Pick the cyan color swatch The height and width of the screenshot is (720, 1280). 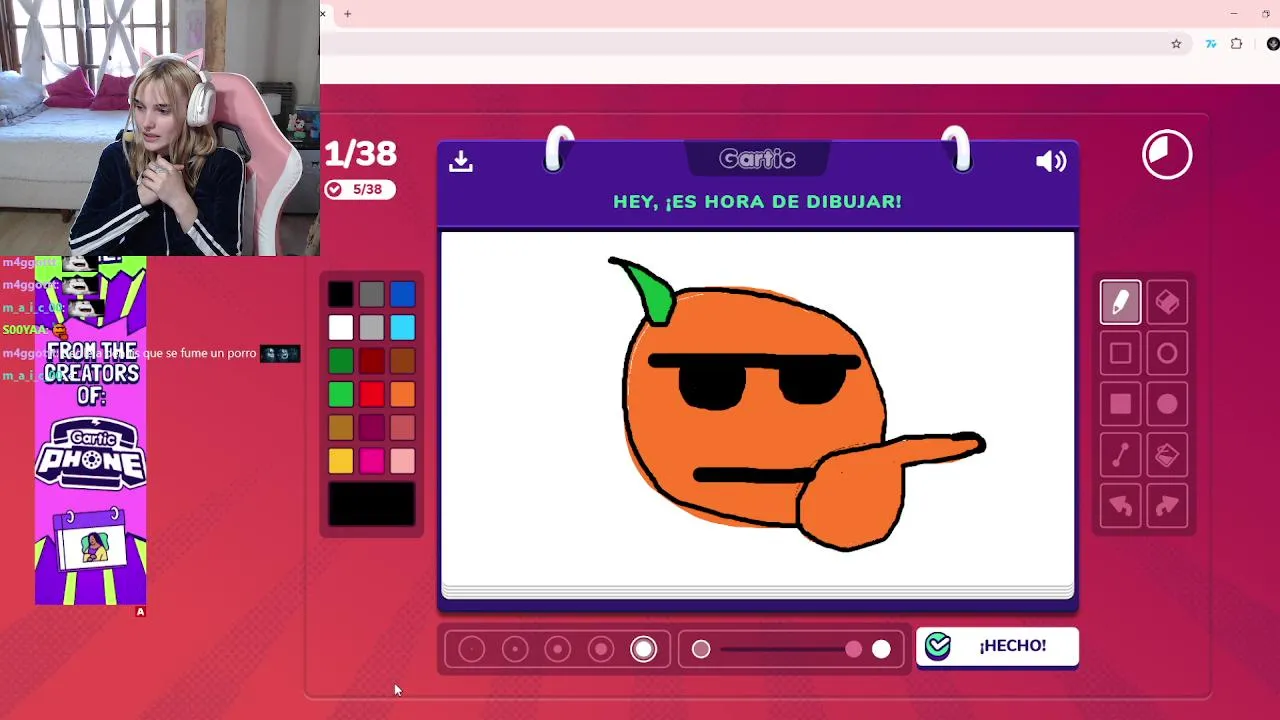(403, 327)
